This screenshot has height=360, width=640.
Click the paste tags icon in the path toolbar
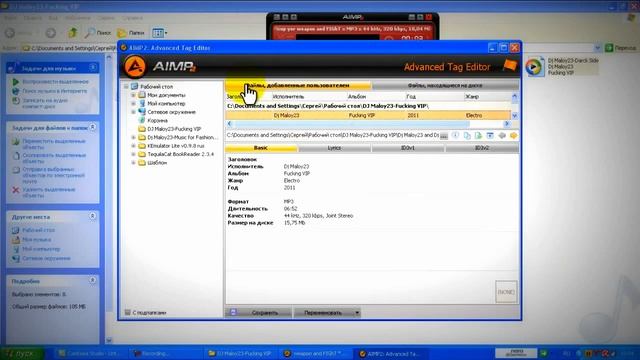pos(478,136)
